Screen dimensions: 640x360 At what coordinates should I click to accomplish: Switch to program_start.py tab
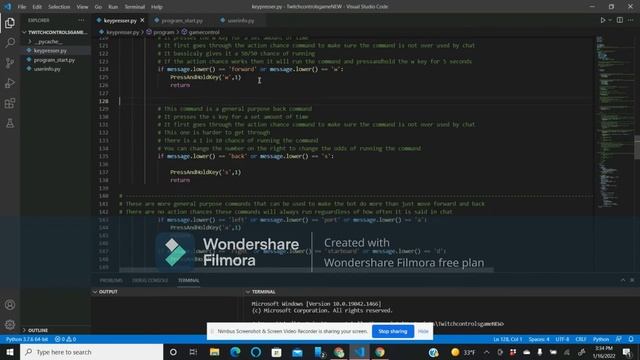[x=182, y=20]
